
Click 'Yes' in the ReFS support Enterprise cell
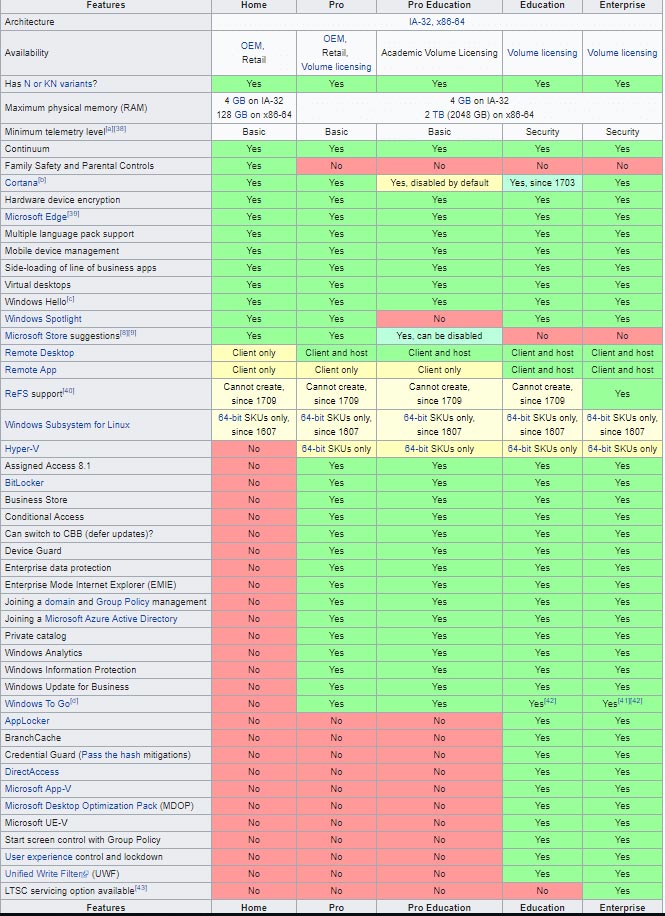tap(622, 394)
